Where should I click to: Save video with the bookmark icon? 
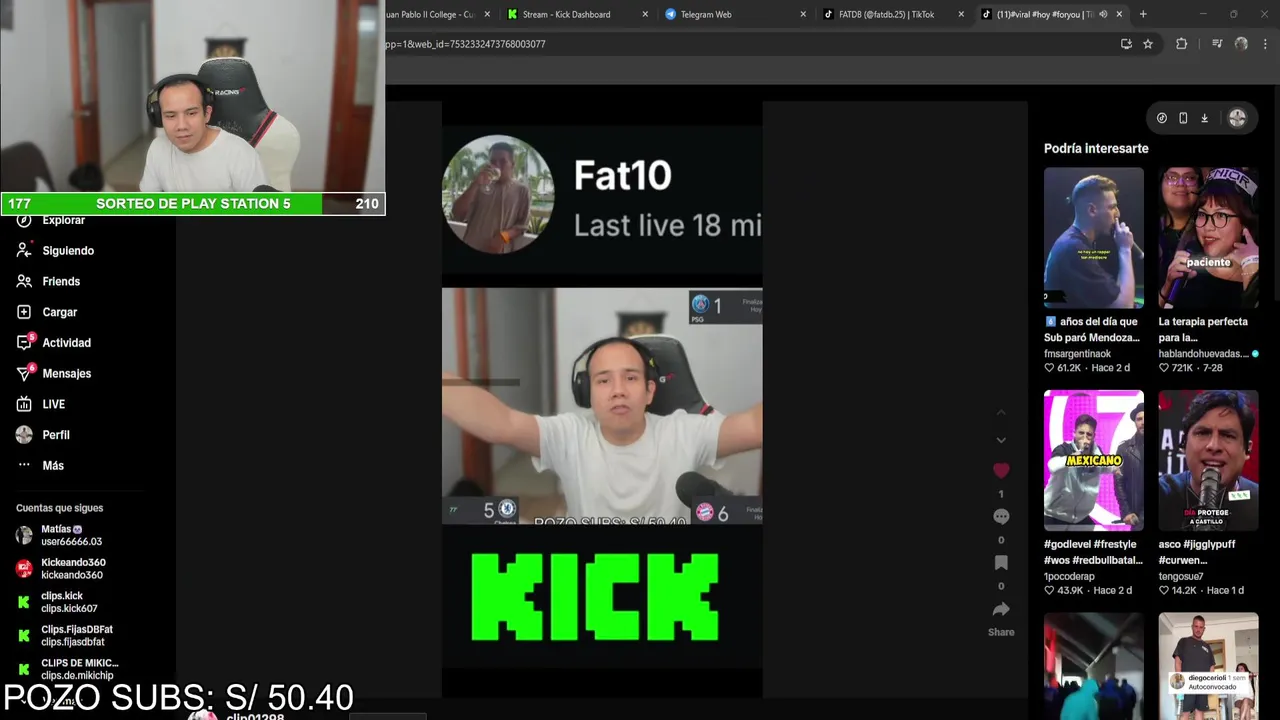1001,563
